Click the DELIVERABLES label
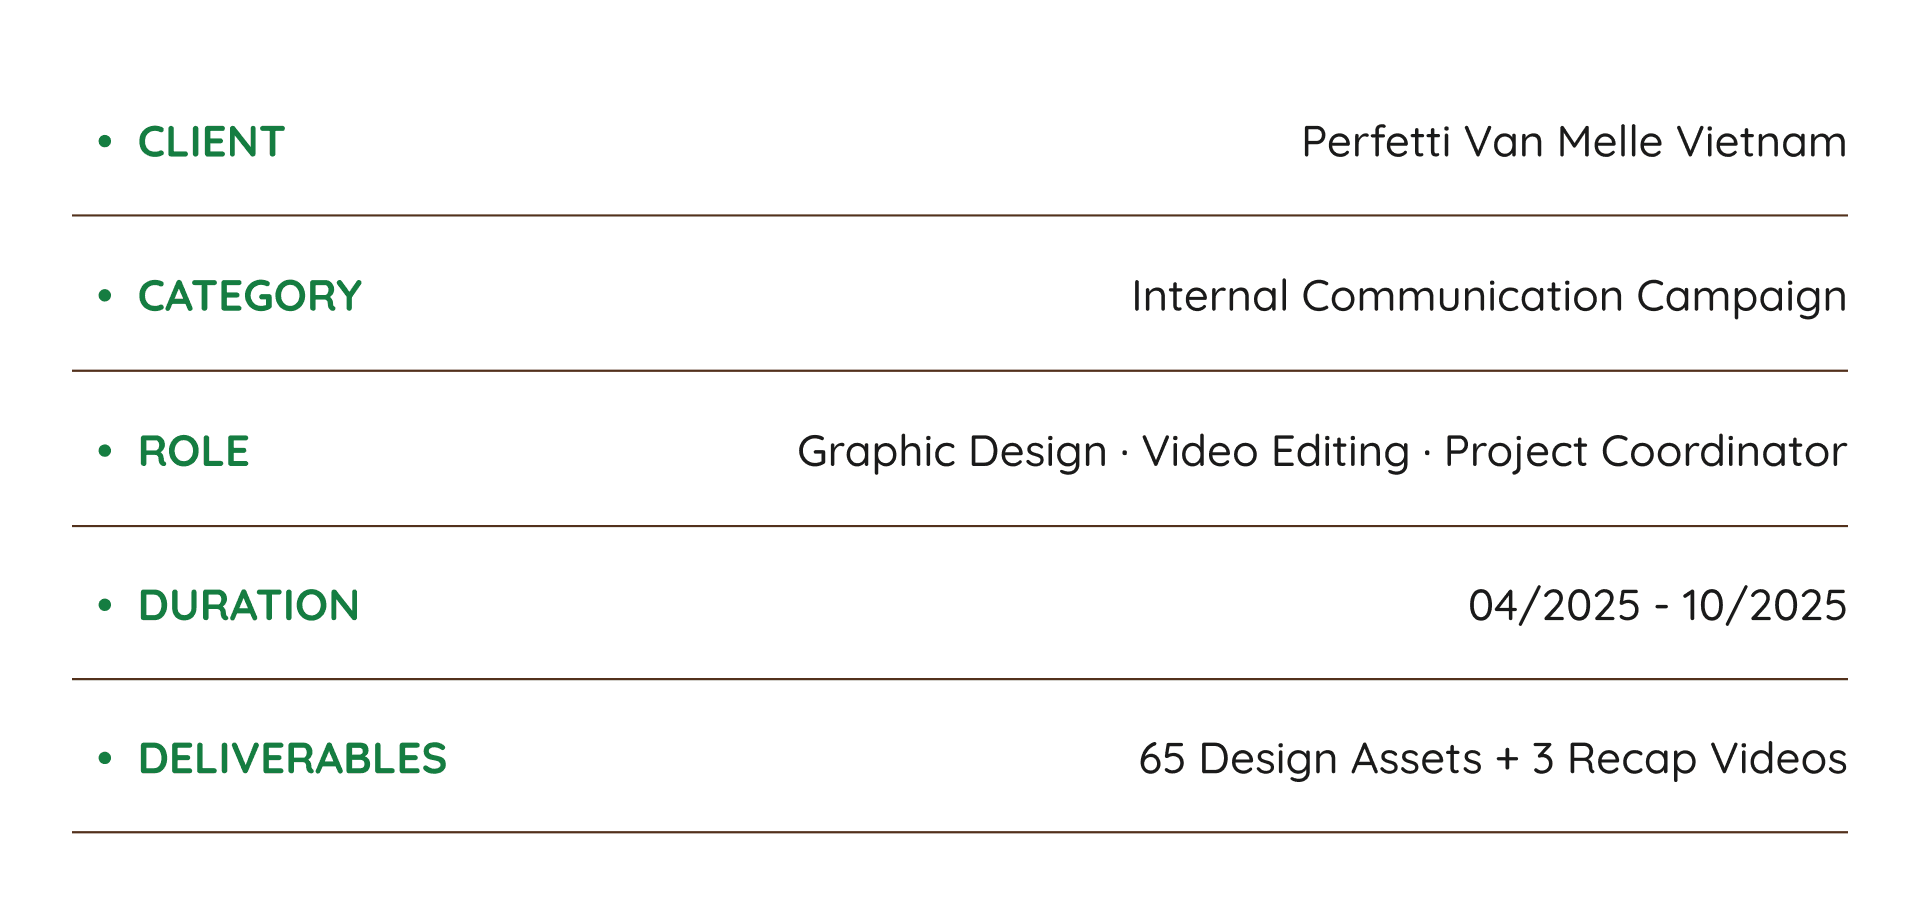The height and width of the screenshot is (897, 1920). pos(292,759)
